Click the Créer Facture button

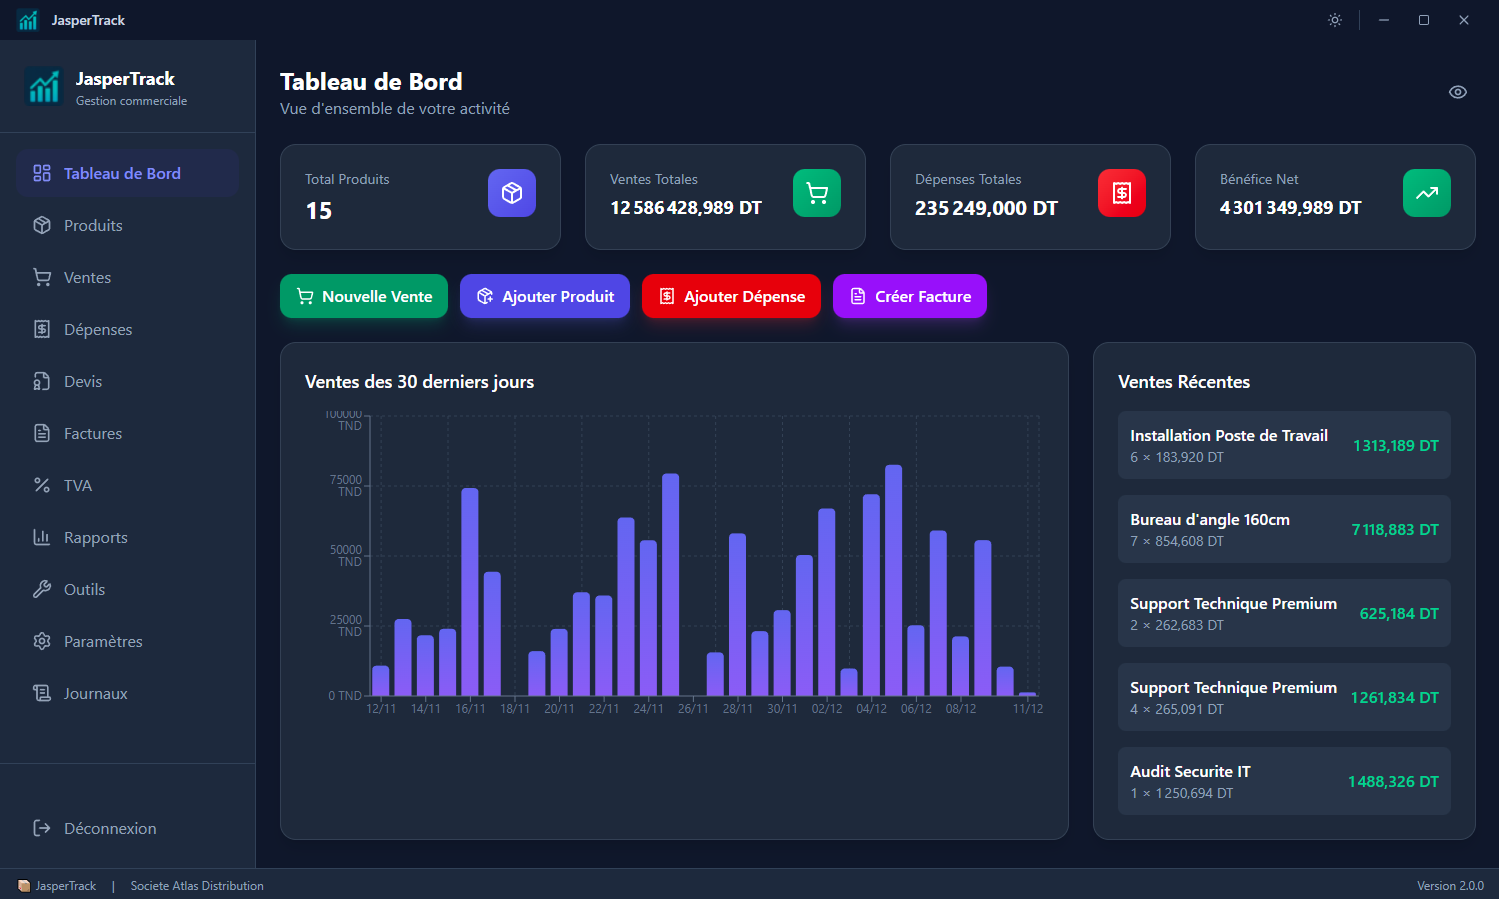click(910, 296)
